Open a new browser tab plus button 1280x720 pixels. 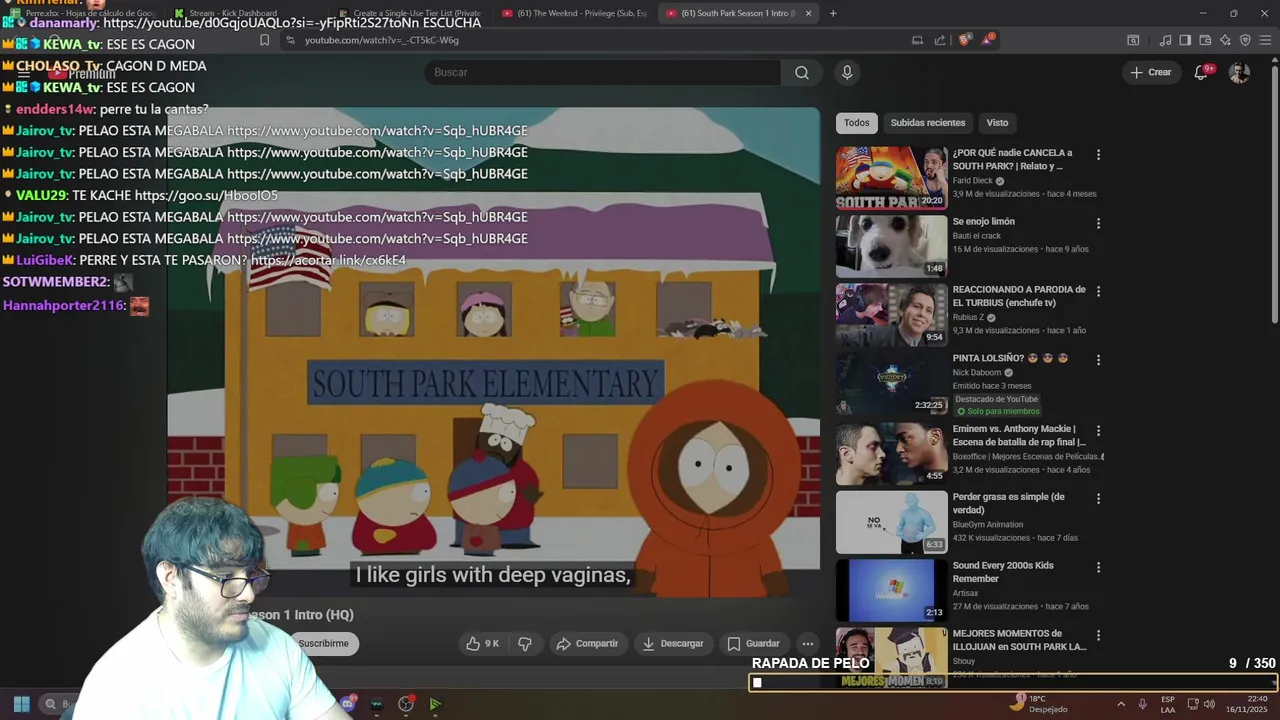833,13
